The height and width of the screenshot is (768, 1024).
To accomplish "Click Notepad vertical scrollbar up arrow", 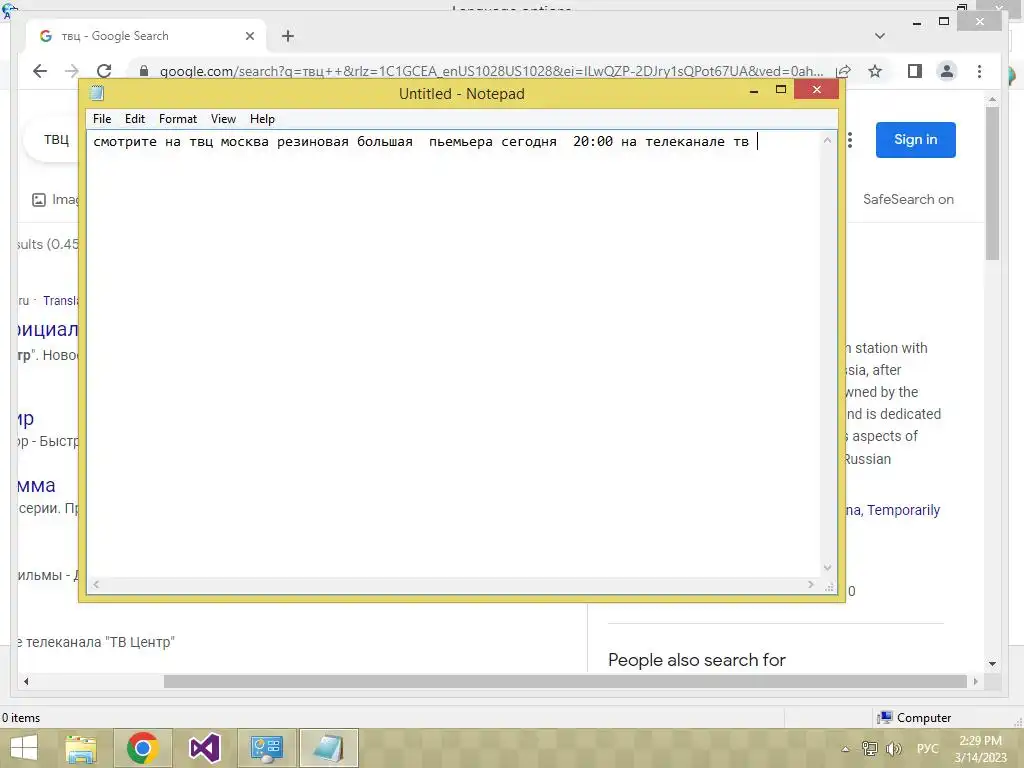I will pyautogui.click(x=827, y=140).
